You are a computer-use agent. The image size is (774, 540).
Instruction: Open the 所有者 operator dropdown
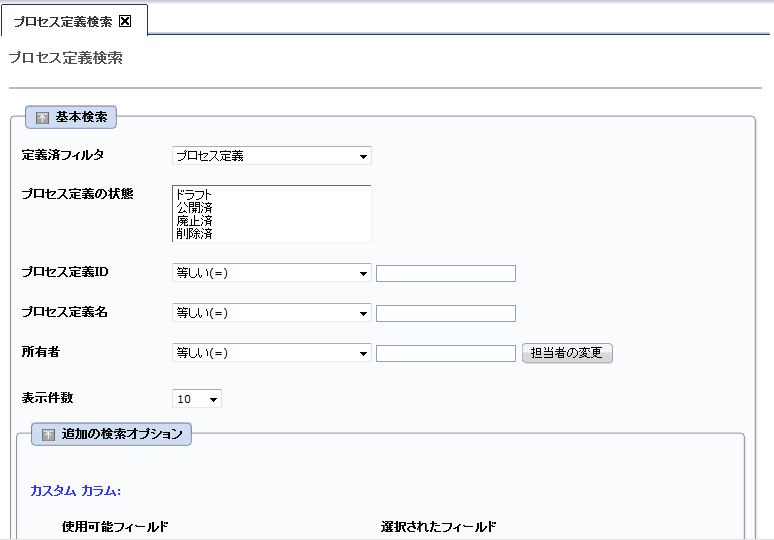[271, 353]
